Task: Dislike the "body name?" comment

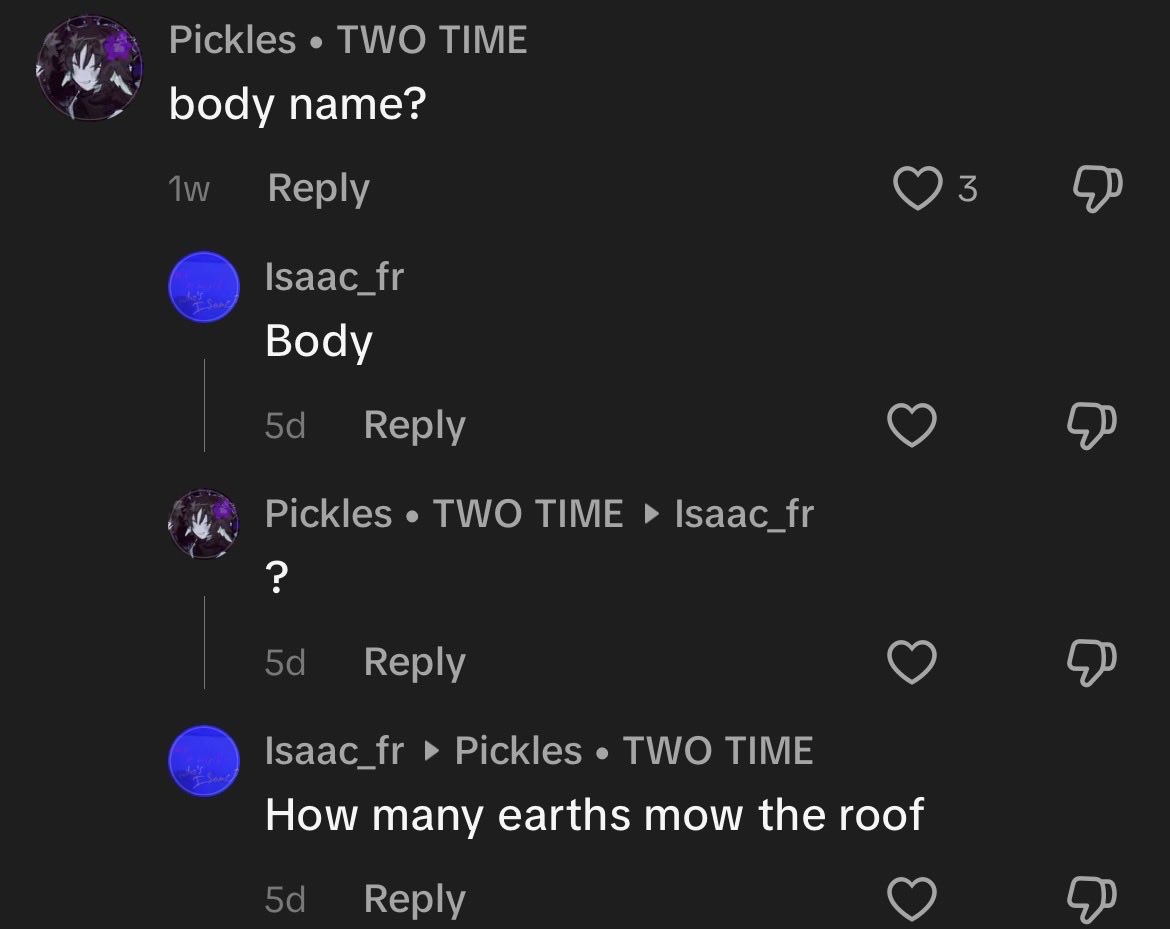Action: point(1097,189)
